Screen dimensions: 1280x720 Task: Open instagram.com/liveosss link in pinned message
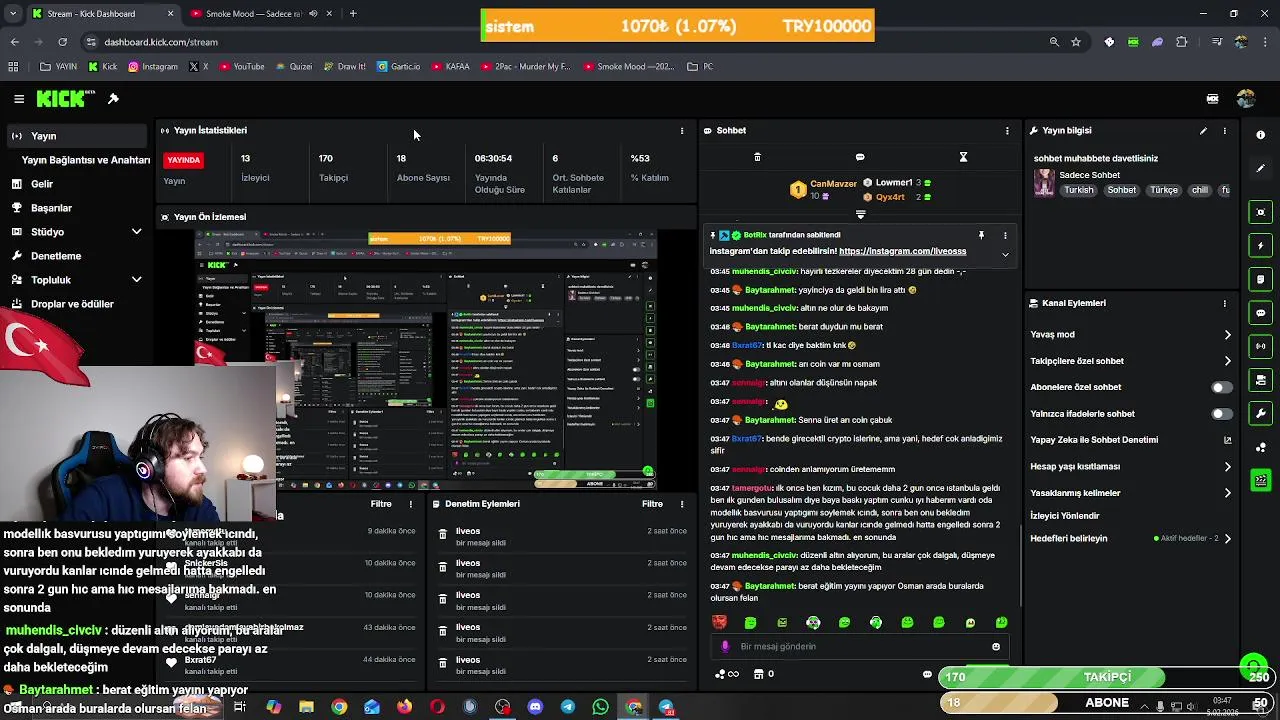(x=902, y=252)
